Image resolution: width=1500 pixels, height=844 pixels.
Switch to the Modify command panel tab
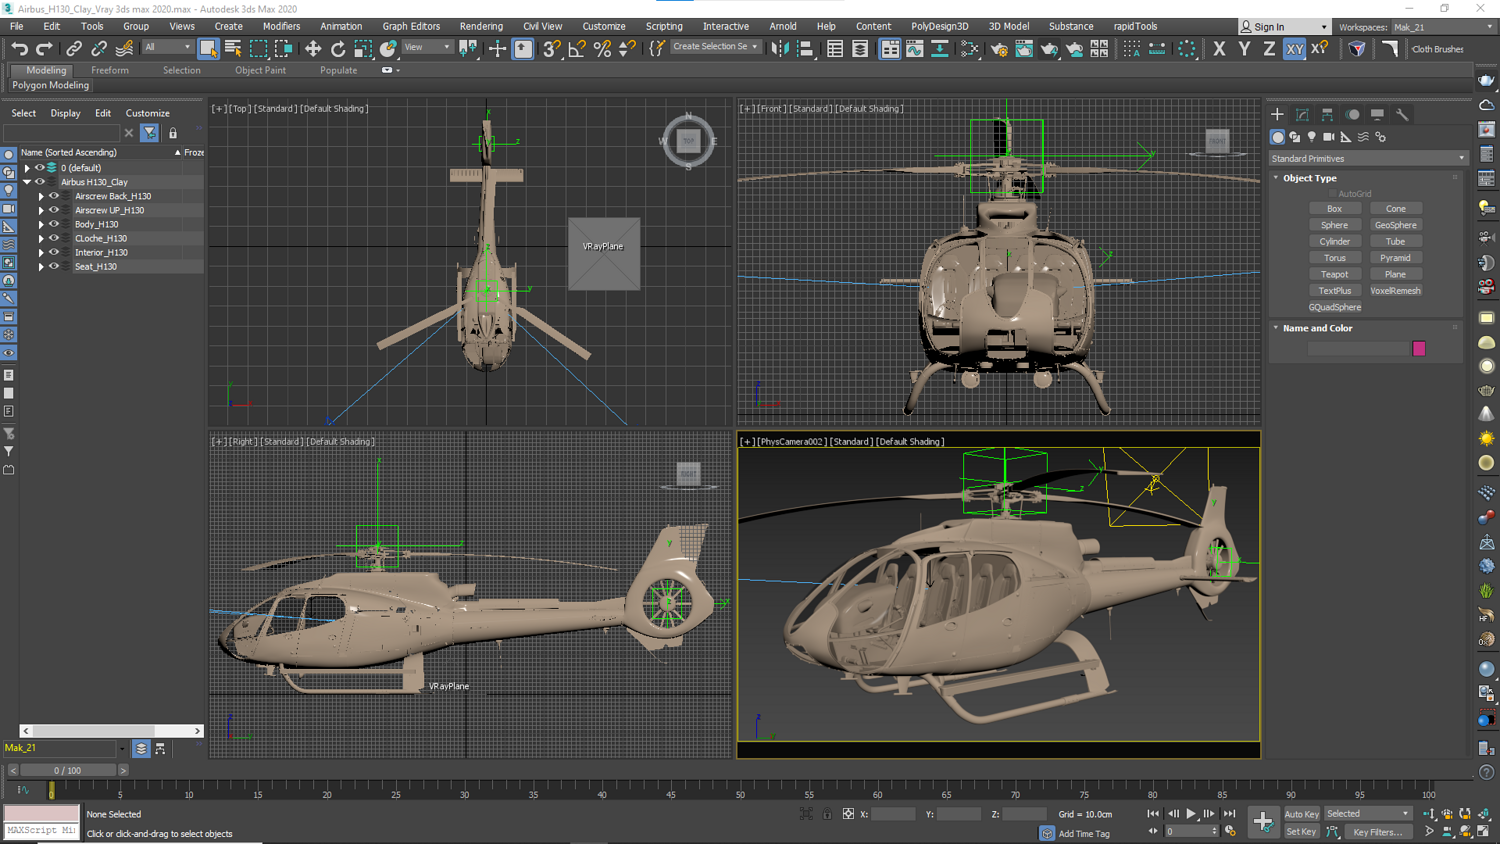click(x=1302, y=115)
